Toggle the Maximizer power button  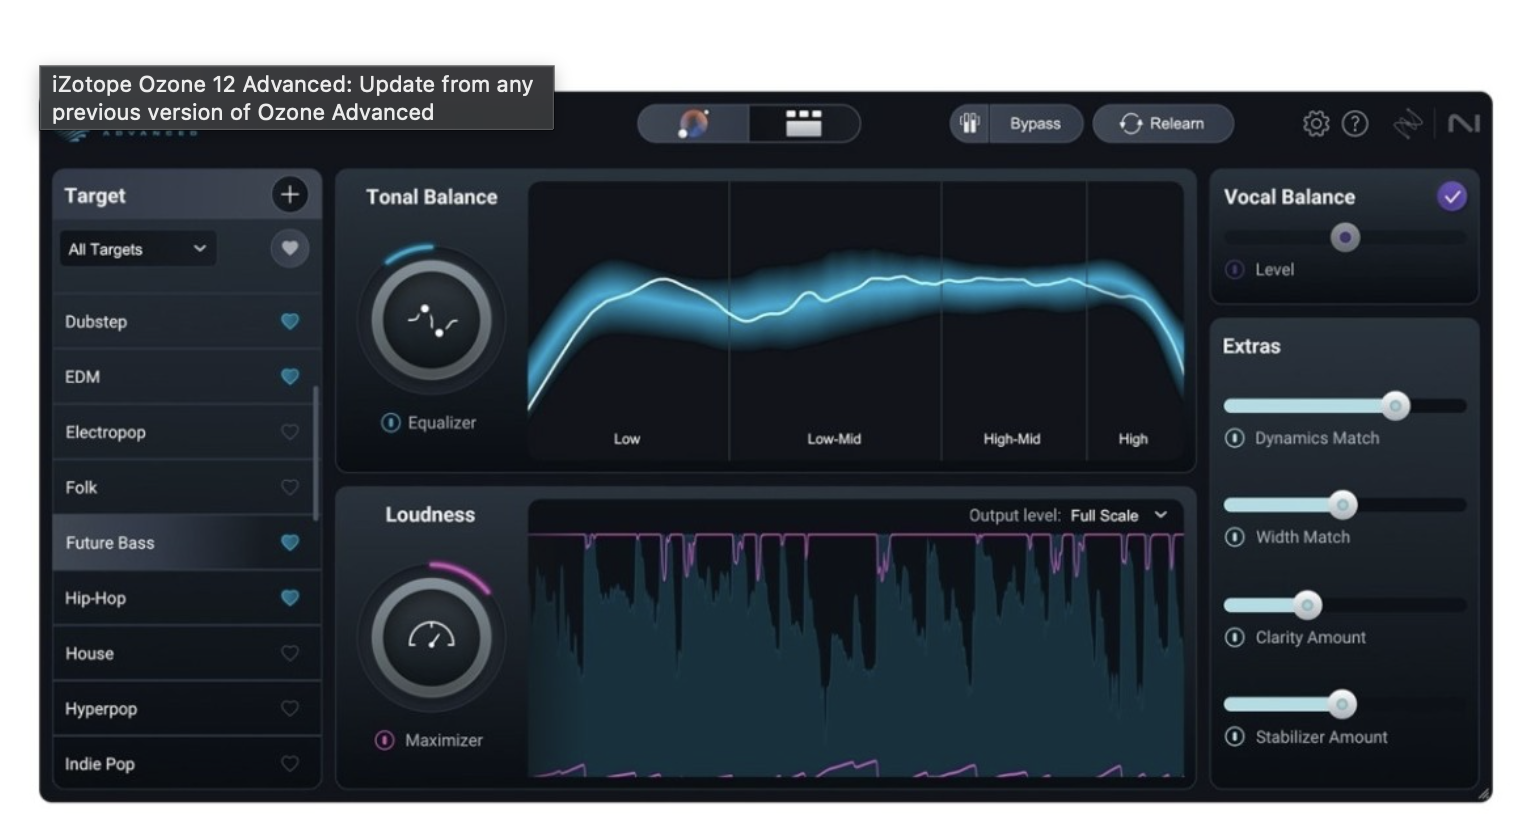tap(384, 740)
